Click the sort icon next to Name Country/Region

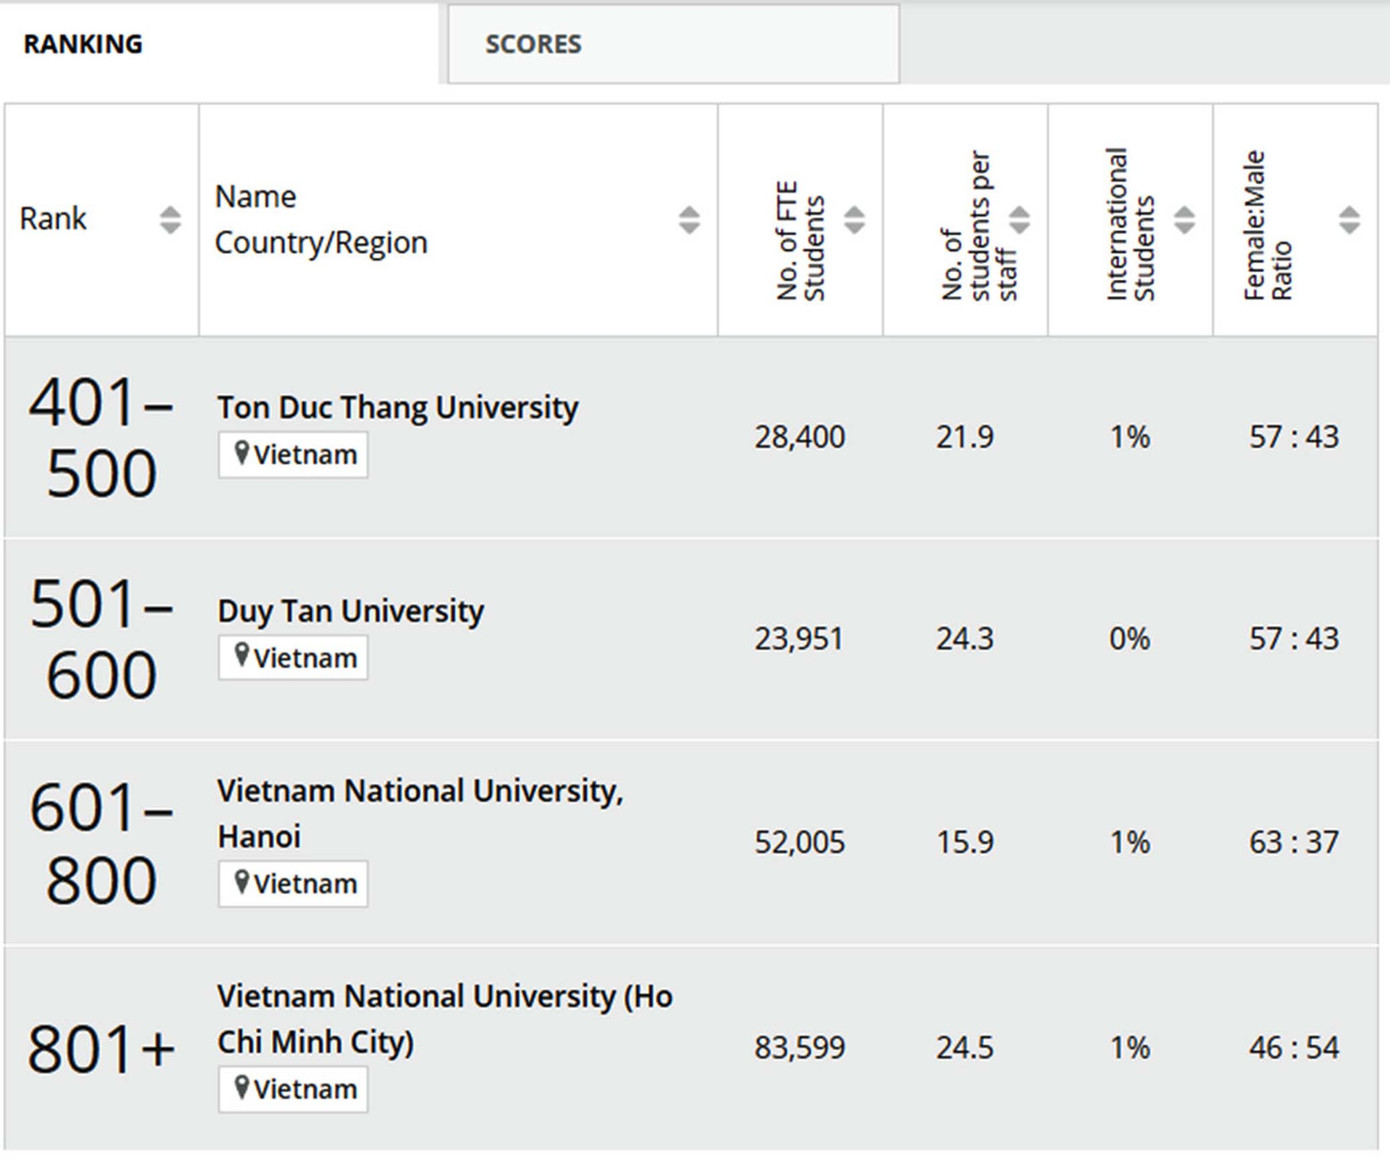689,219
